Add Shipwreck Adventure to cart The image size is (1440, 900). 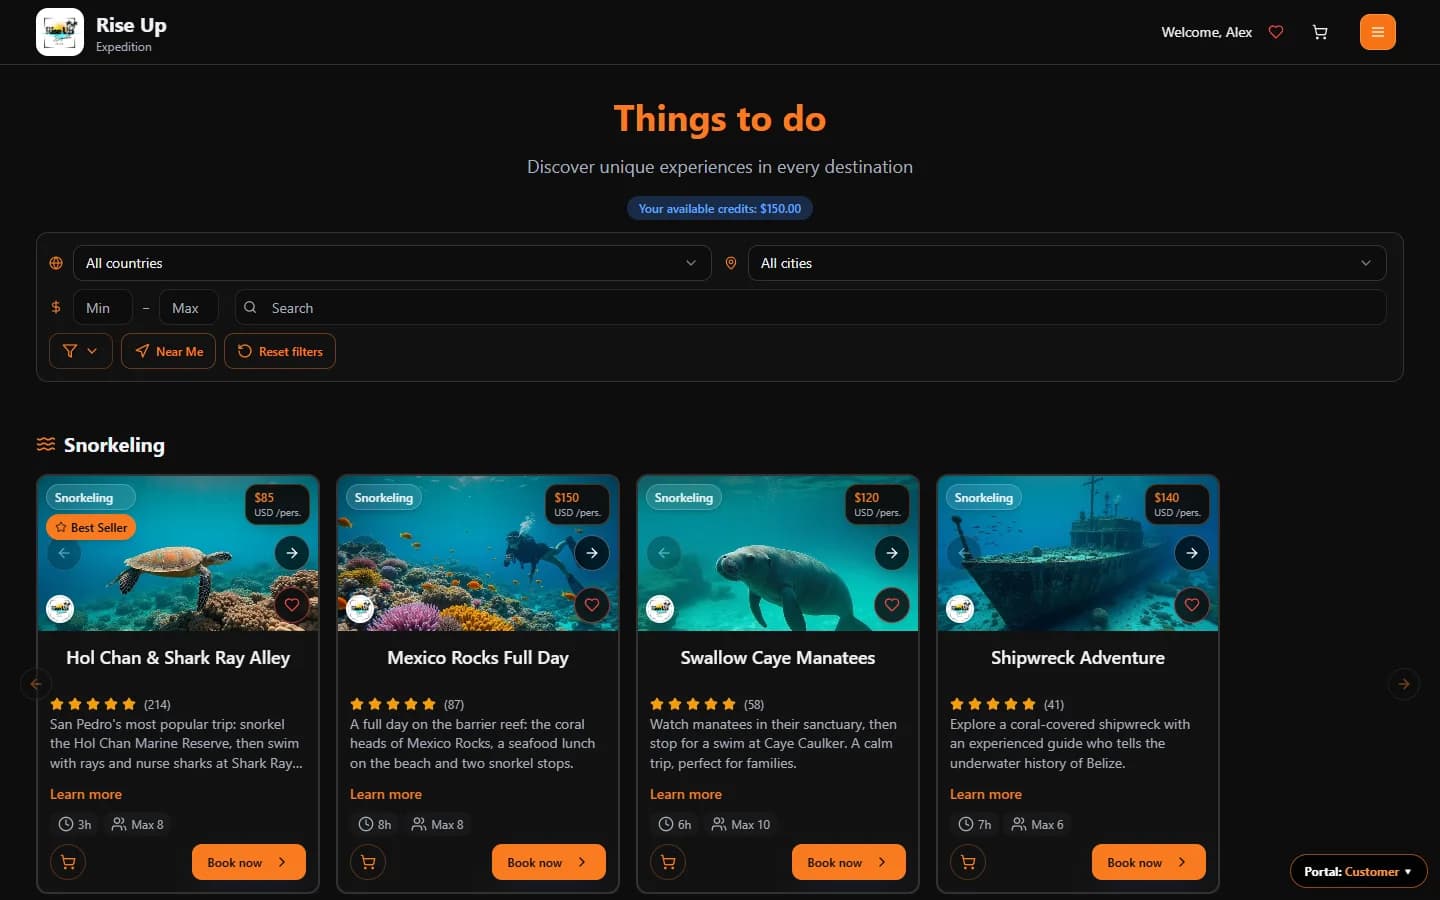click(968, 862)
